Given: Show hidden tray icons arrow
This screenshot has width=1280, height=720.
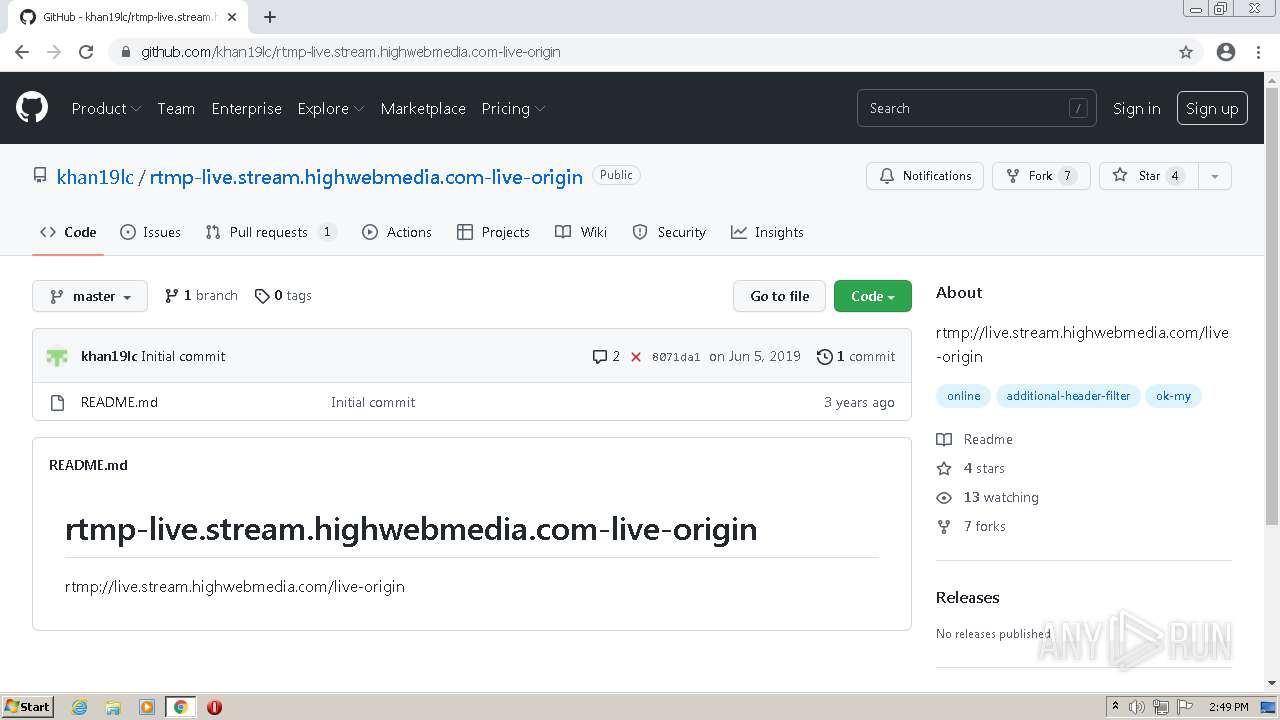Looking at the screenshot, I should 1116,707.
